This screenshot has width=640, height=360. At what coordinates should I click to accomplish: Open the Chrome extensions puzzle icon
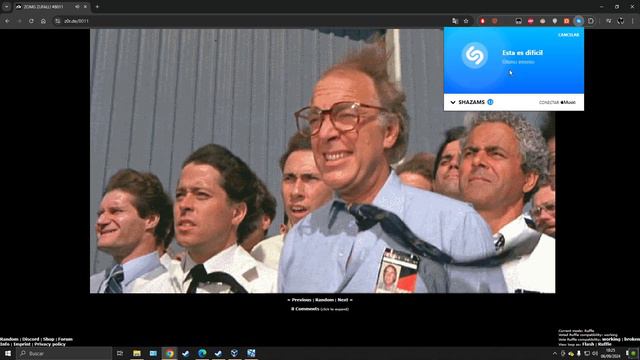tap(591, 21)
